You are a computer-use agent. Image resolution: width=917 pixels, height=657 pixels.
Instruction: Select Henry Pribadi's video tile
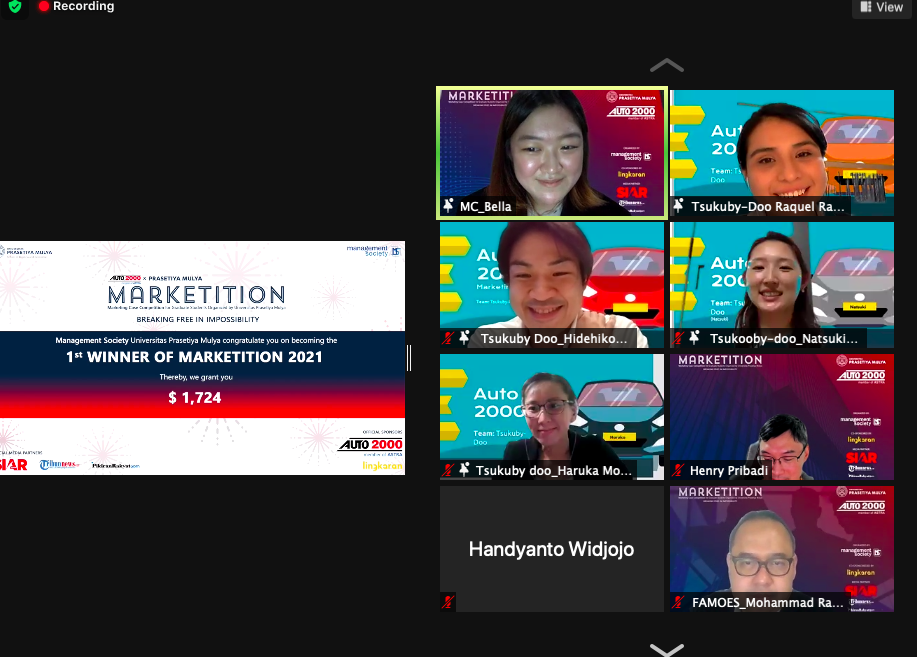tap(782, 417)
